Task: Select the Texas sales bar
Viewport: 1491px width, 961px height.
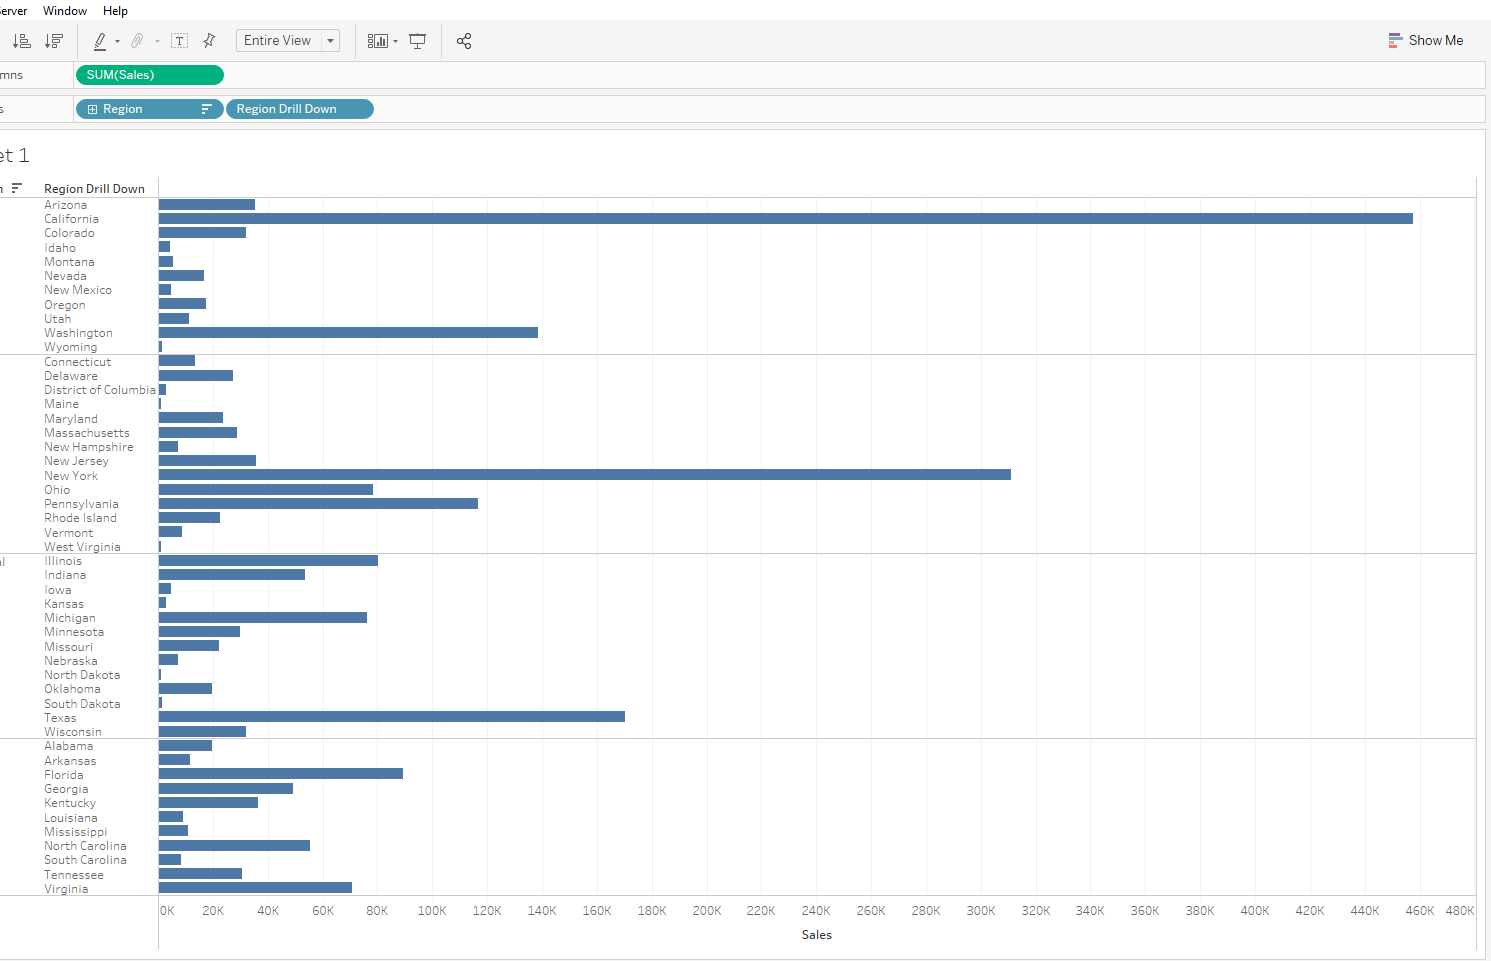Action: [x=392, y=717]
